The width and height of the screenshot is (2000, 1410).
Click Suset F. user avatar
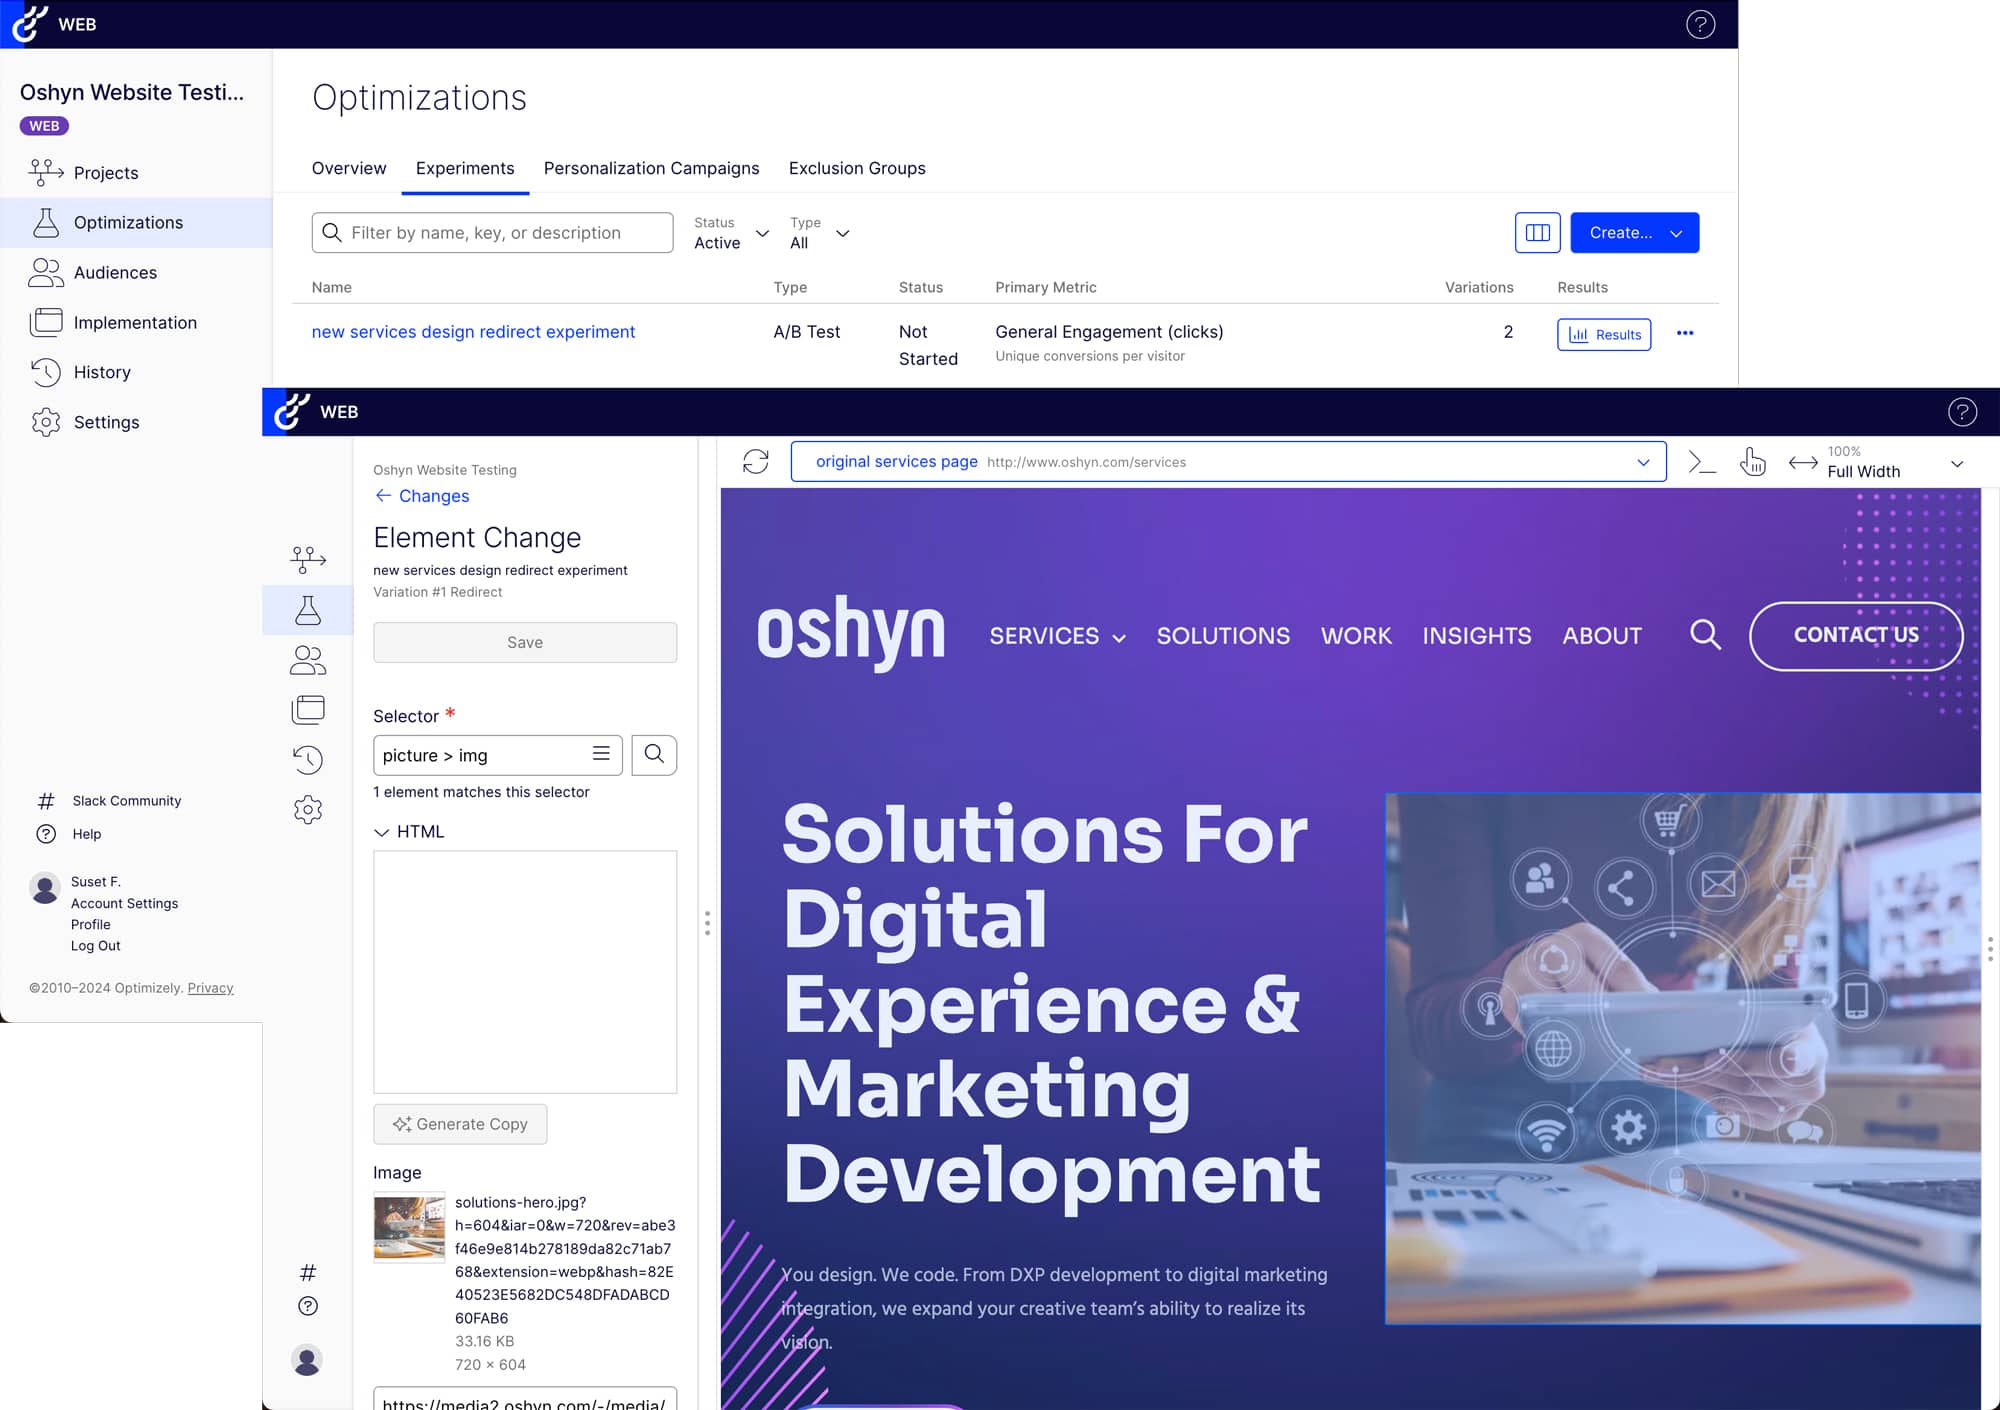(x=45, y=888)
